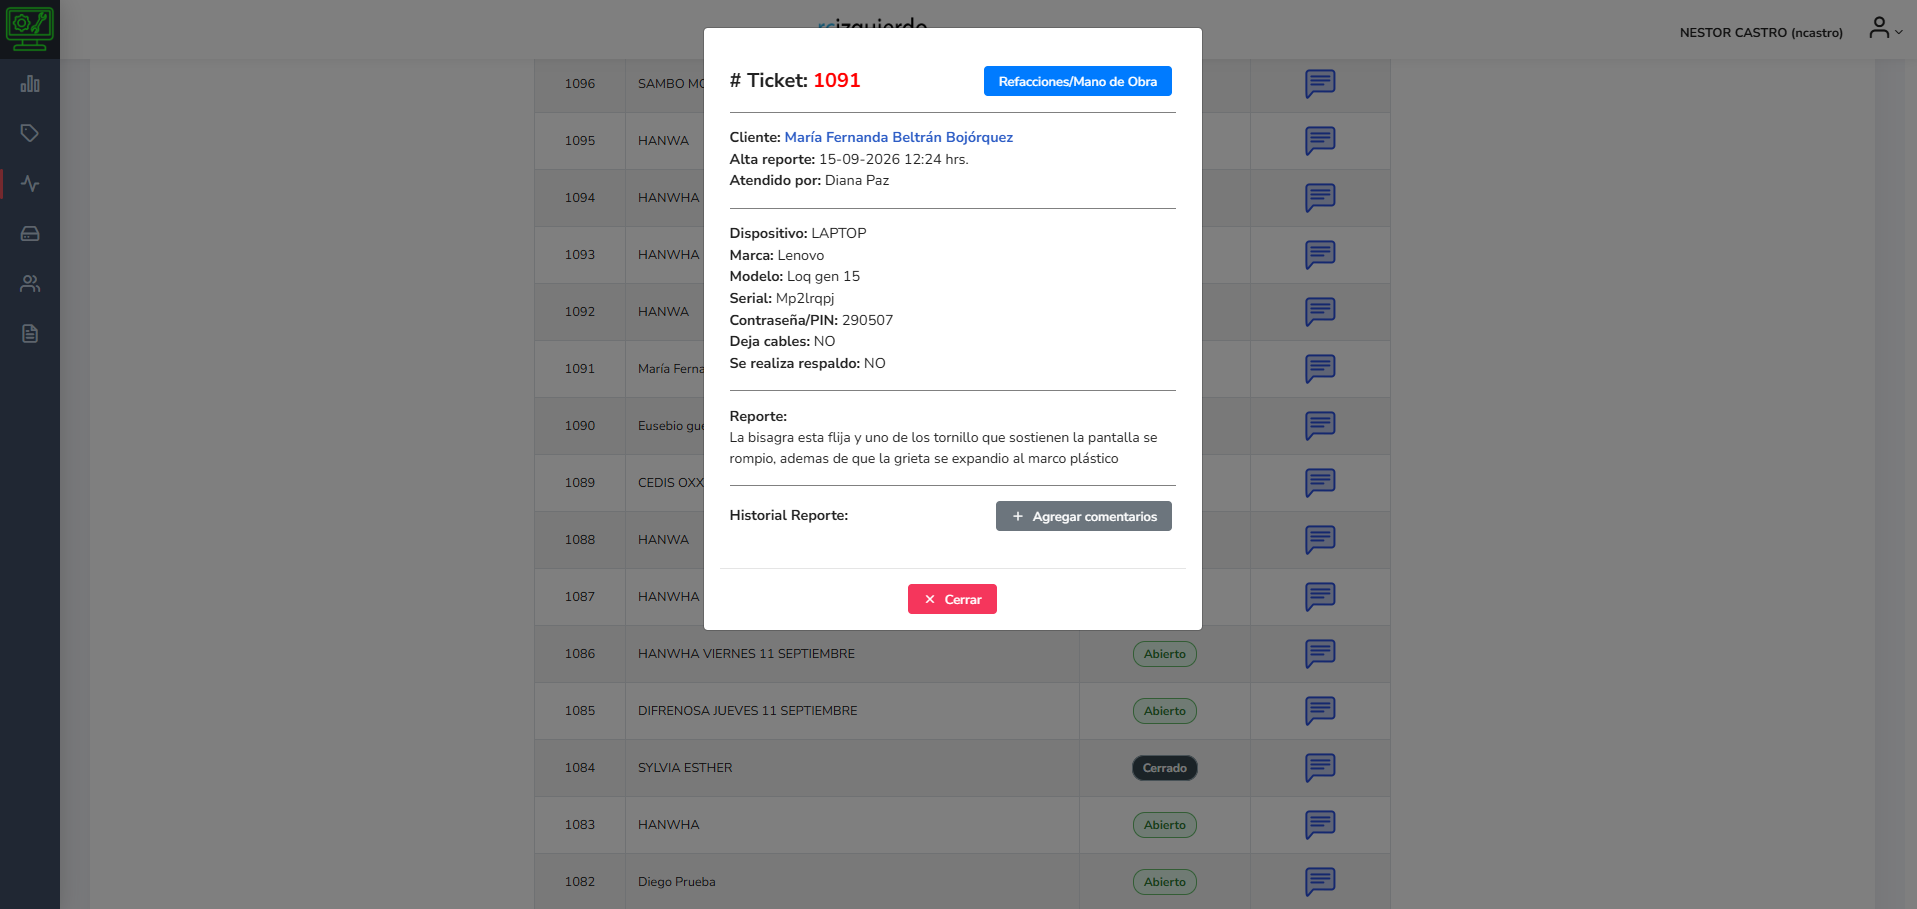
Task: Click Refacciones/Mano de Obra button
Action: click(1077, 81)
